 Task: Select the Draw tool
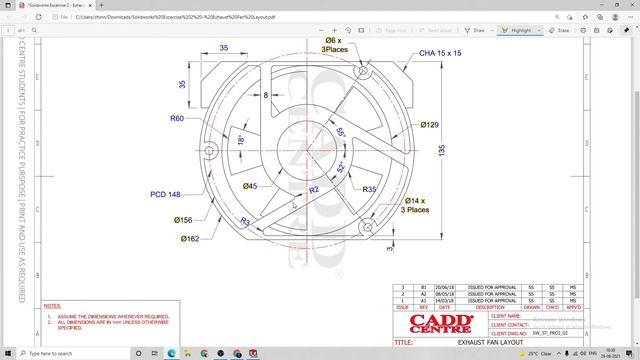pos(475,30)
